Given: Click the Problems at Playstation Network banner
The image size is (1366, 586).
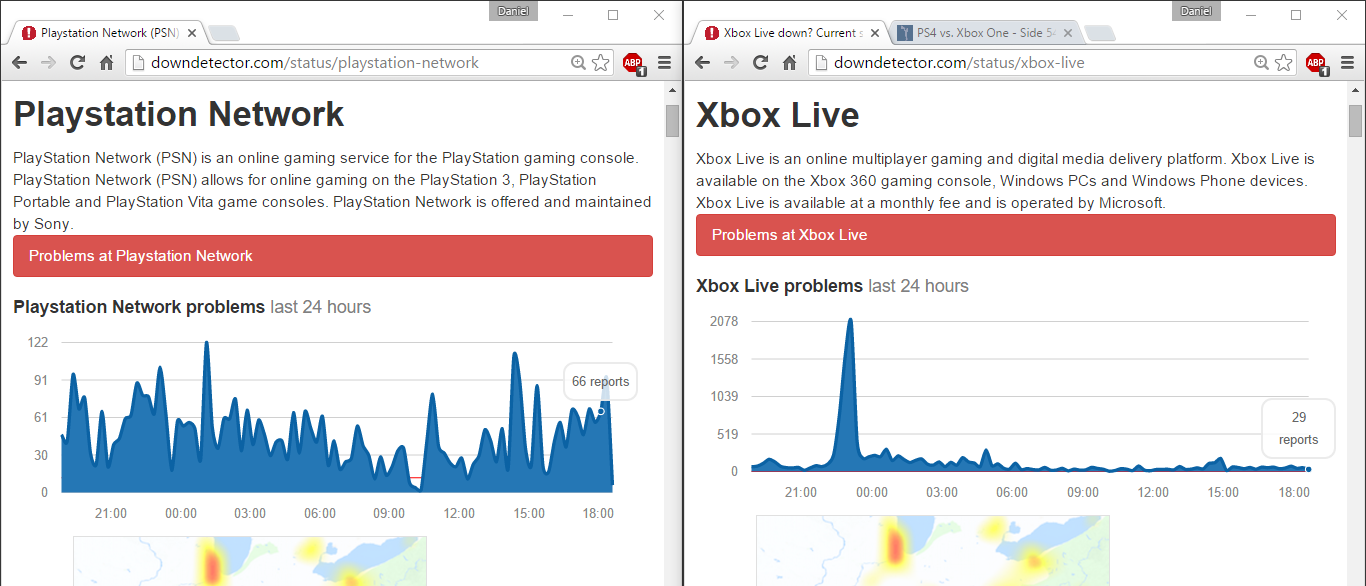Looking at the screenshot, I should 333,256.
